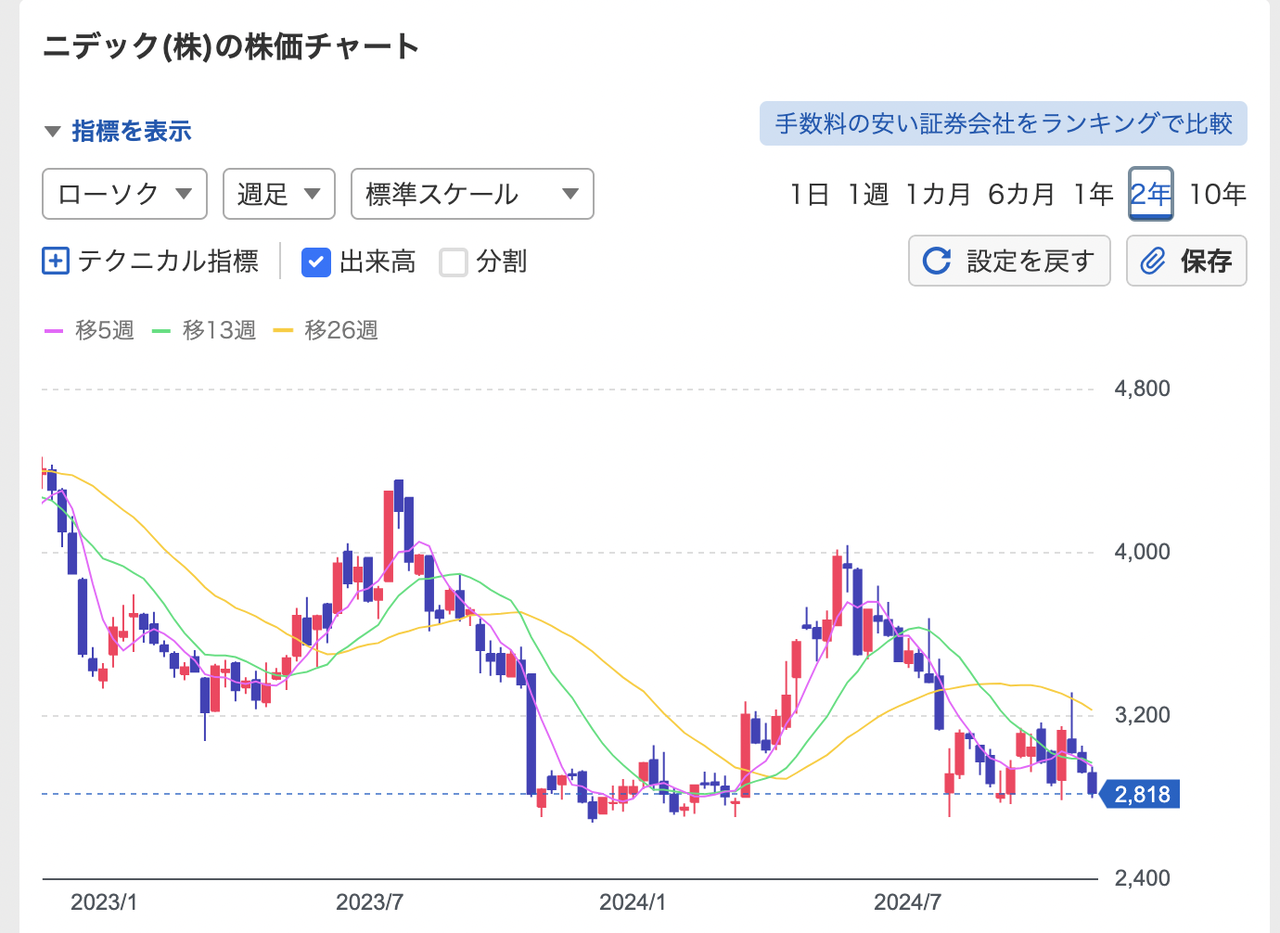
Task: Click the 保存 button label
Action: [1206, 262]
